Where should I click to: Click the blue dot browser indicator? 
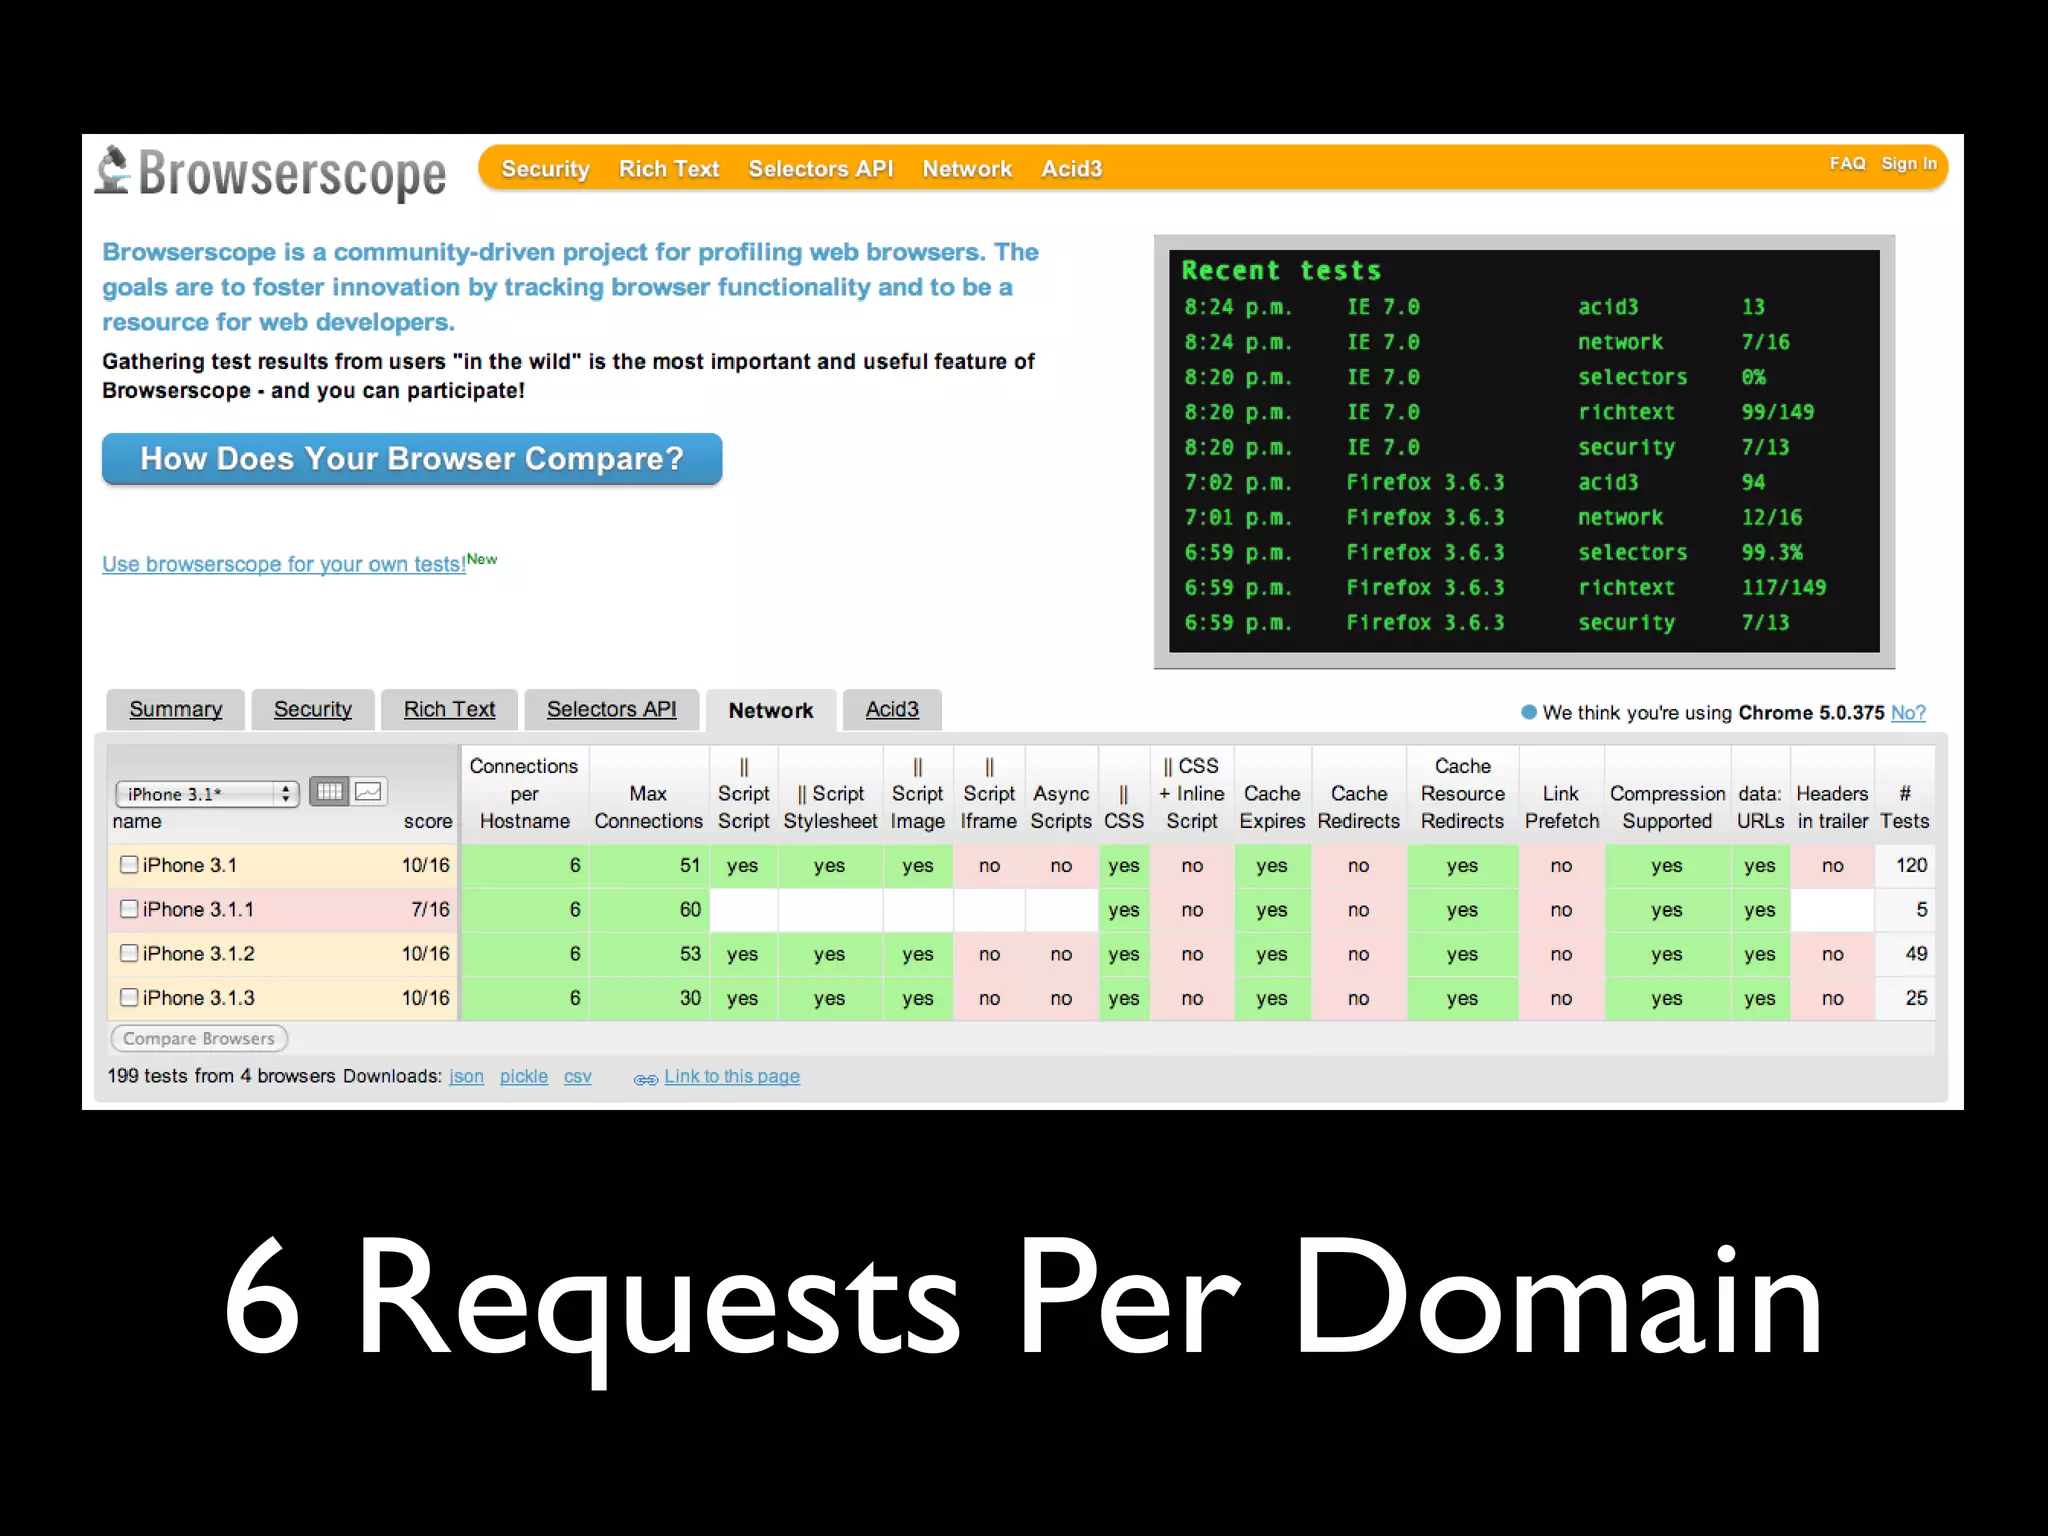[1528, 712]
